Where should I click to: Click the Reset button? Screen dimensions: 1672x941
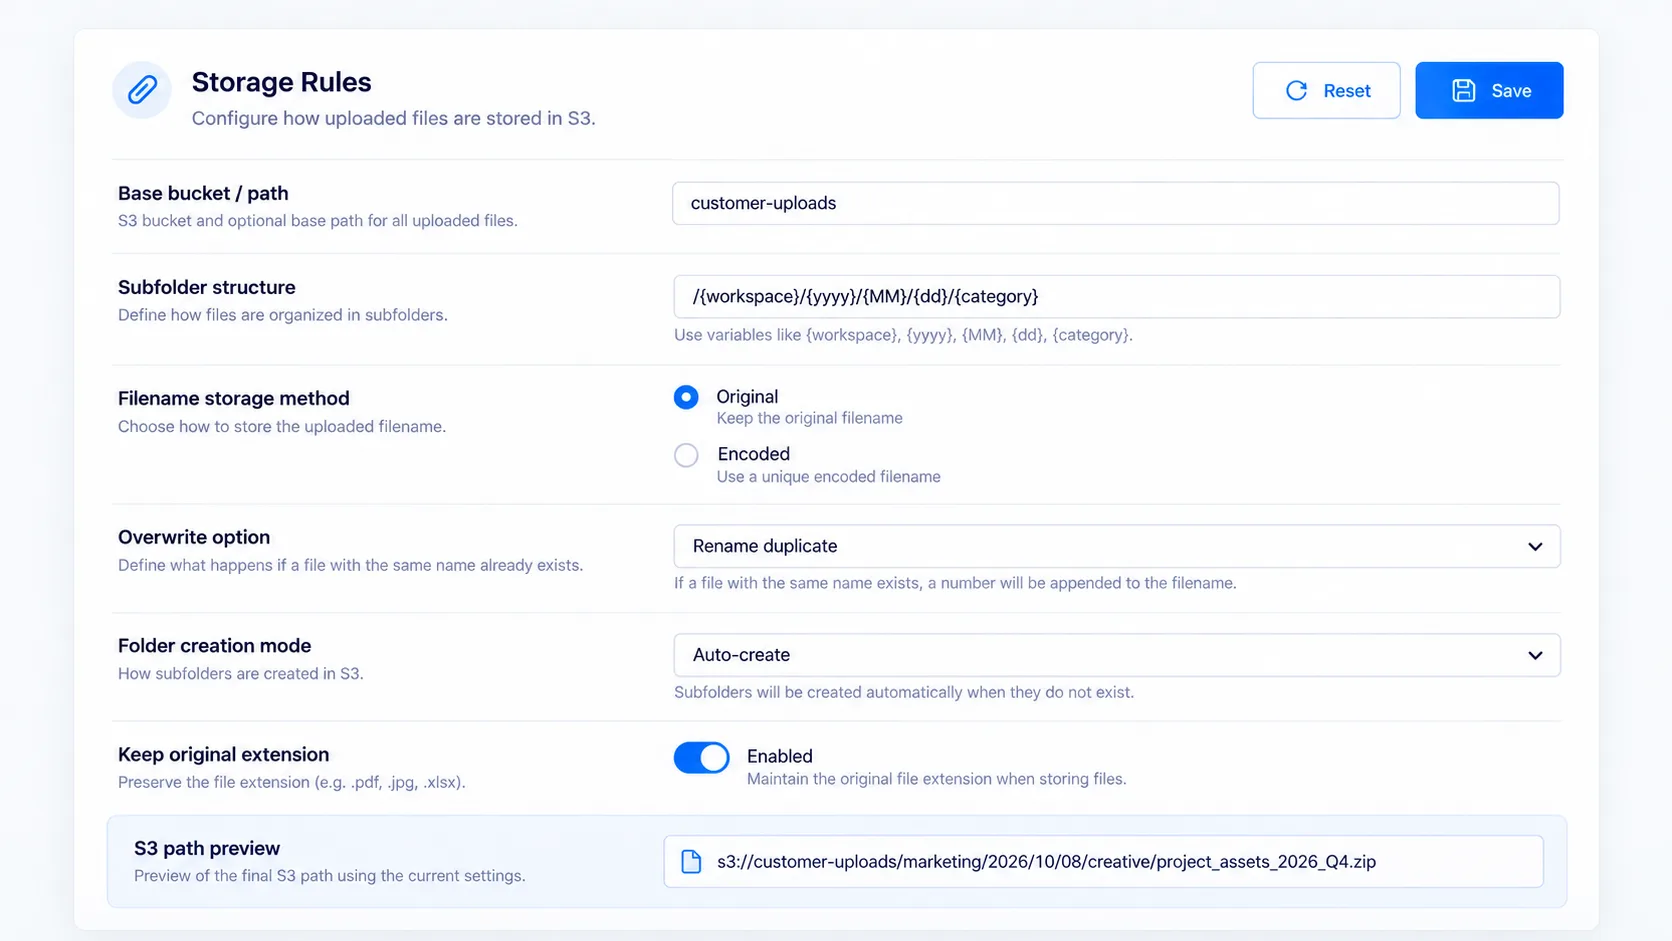click(x=1326, y=90)
